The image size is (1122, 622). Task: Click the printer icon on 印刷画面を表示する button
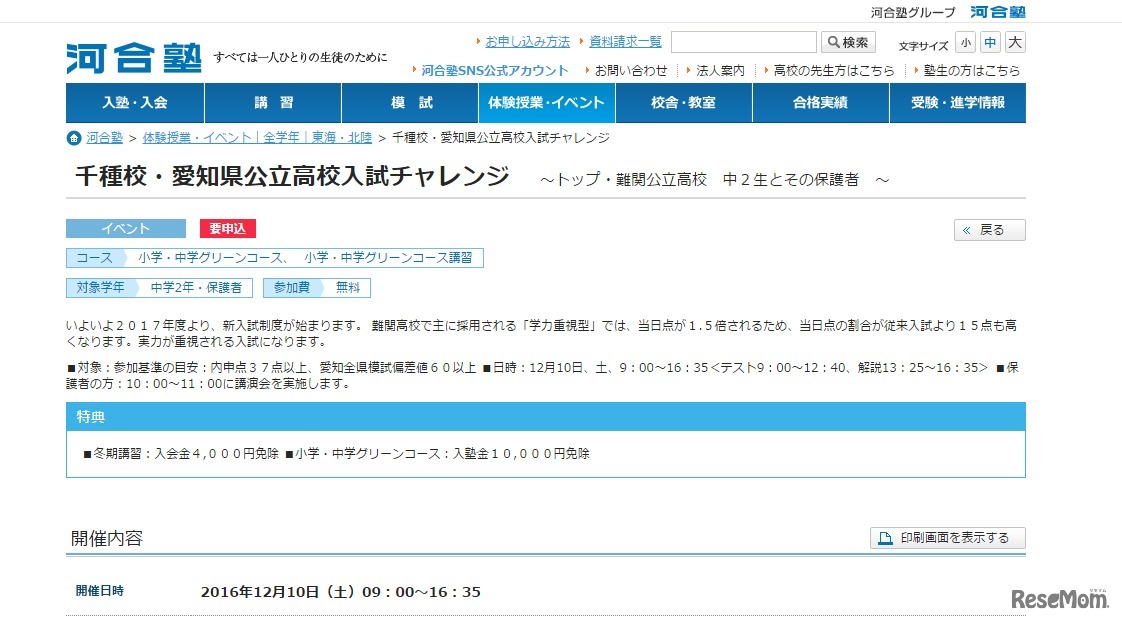point(884,538)
